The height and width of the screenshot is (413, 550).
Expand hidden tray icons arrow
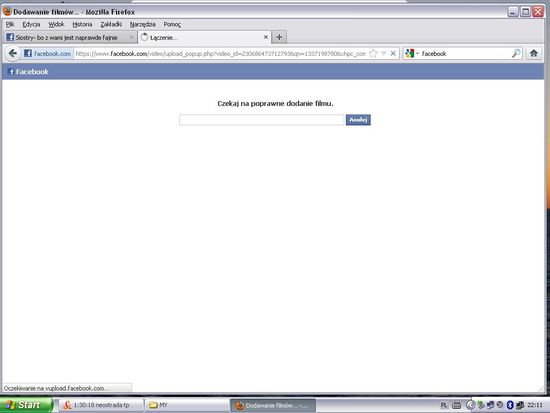click(x=470, y=405)
